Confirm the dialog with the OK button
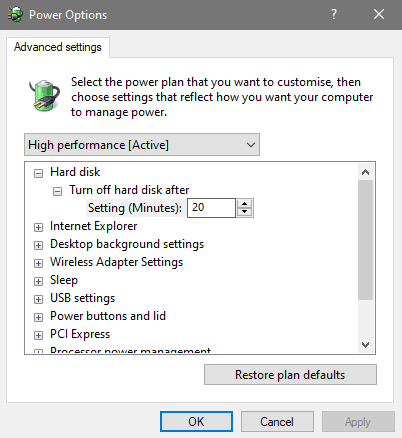 tap(196, 422)
